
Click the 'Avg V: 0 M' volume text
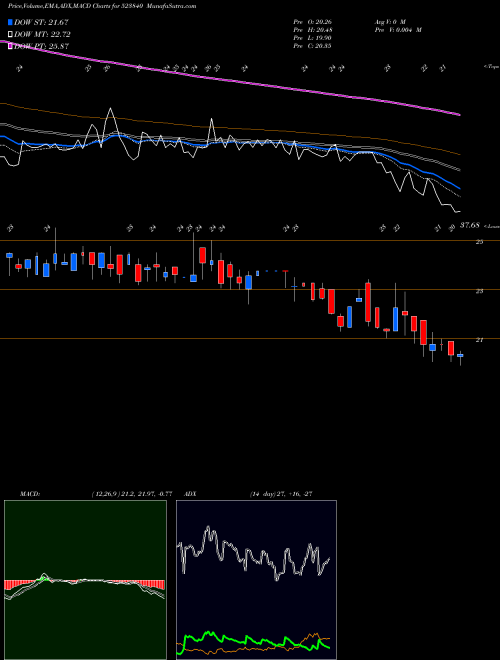coord(390,22)
